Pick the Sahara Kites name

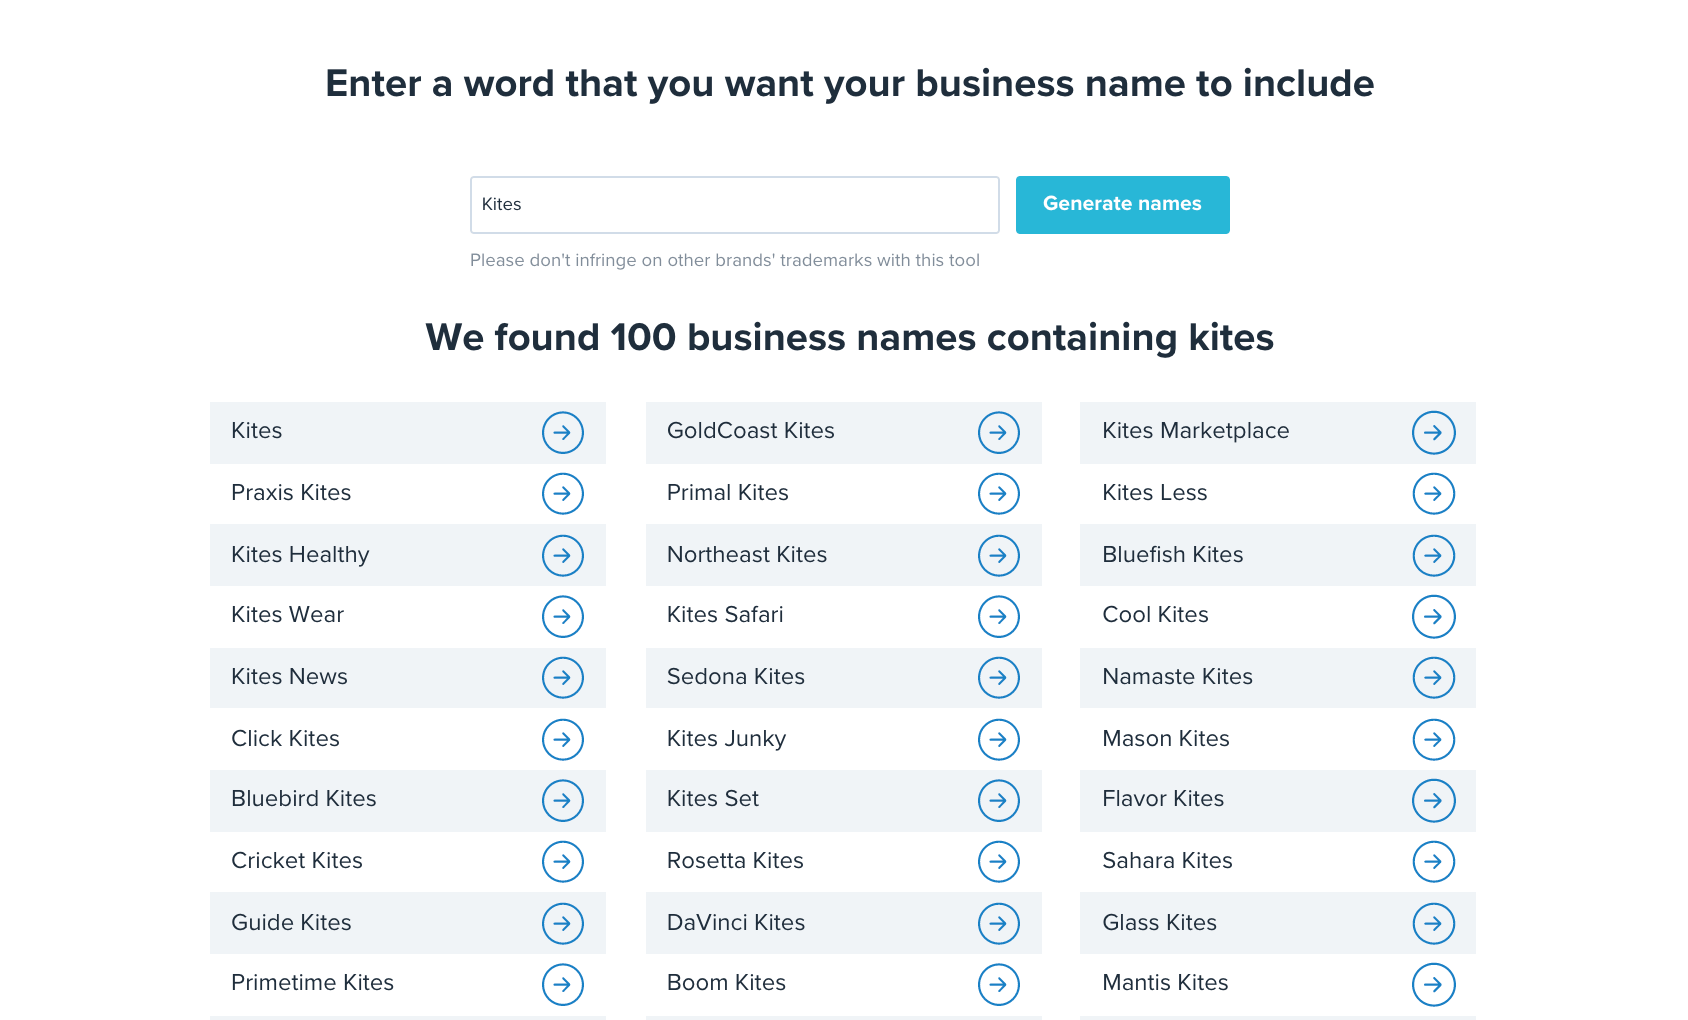pyautogui.click(x=1167, y=861)
